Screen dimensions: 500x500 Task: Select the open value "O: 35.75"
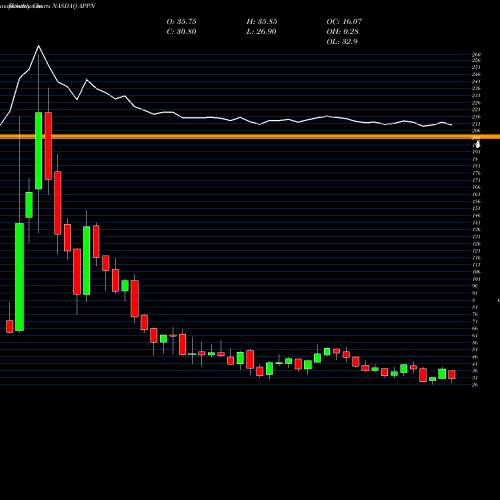(181, 22)
